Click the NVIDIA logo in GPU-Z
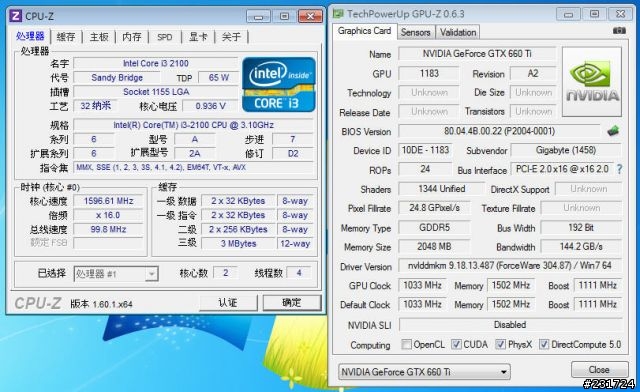This screenshot has height=392, width=640. (592, 82)
